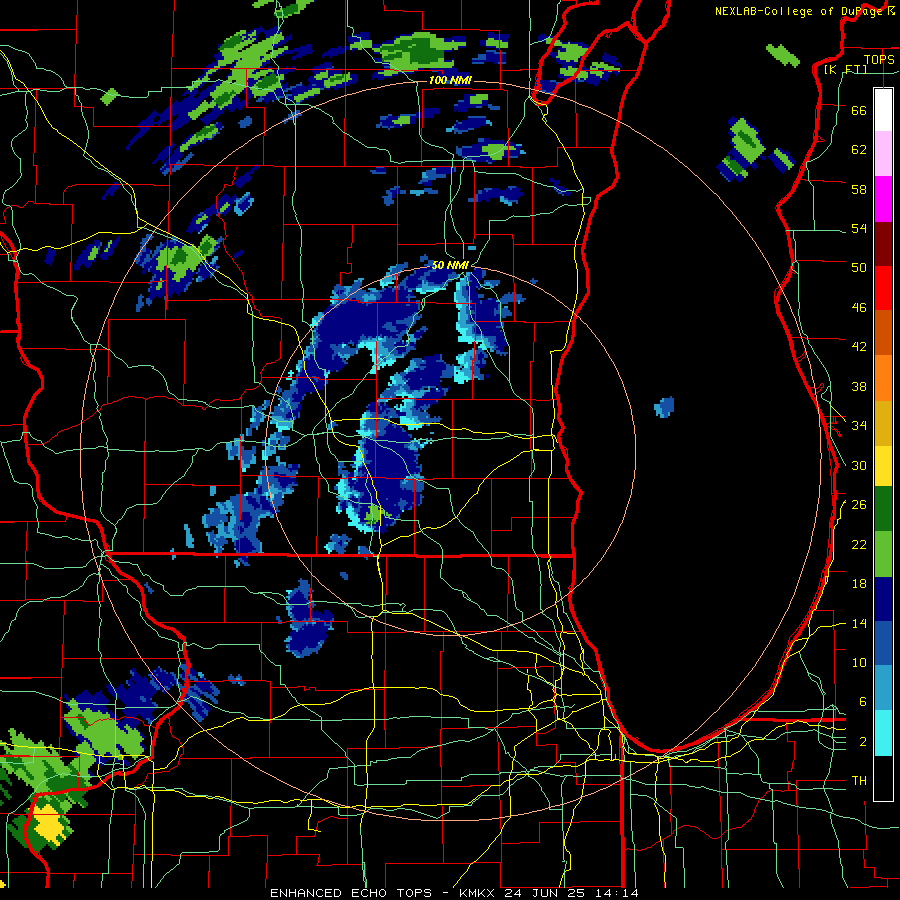Click the "34" scale label

[859, 426]
